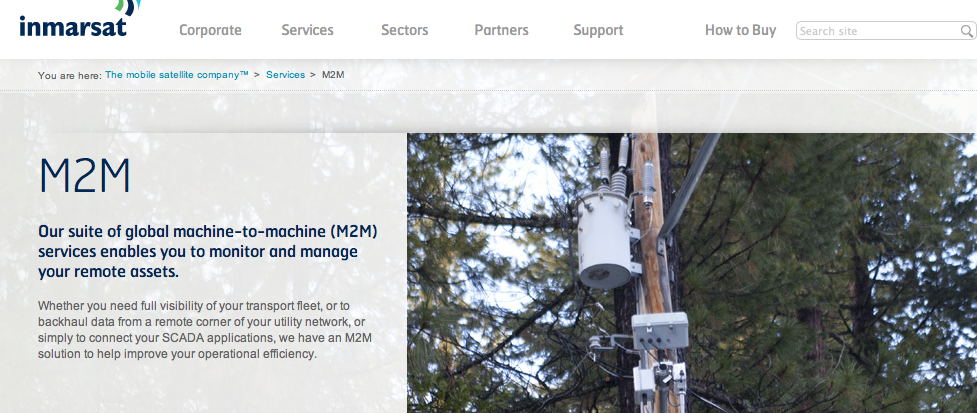
Task: Click the M2M breadcrumb item
Action: 333,75
